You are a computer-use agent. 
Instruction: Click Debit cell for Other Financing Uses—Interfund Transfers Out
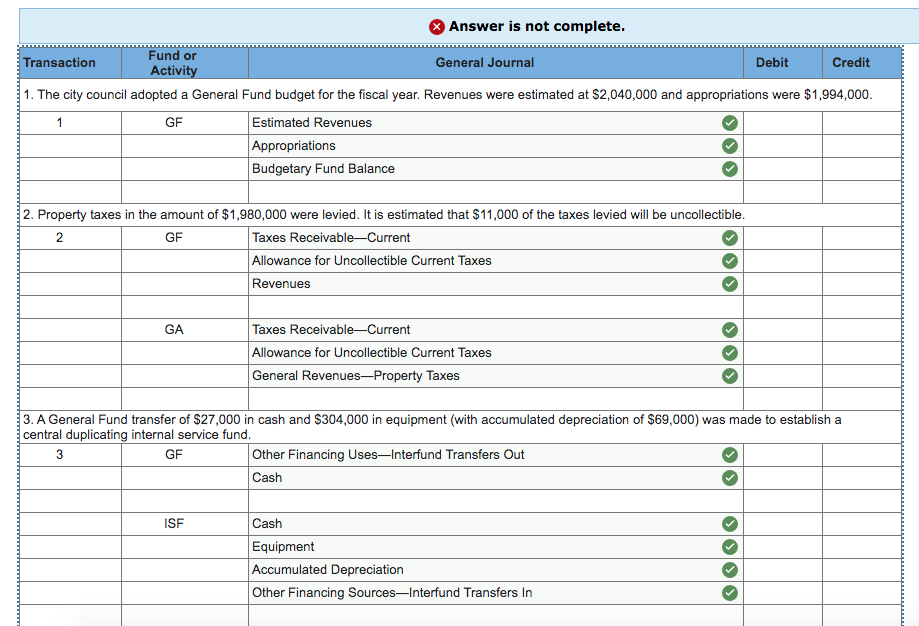(783, 455)
